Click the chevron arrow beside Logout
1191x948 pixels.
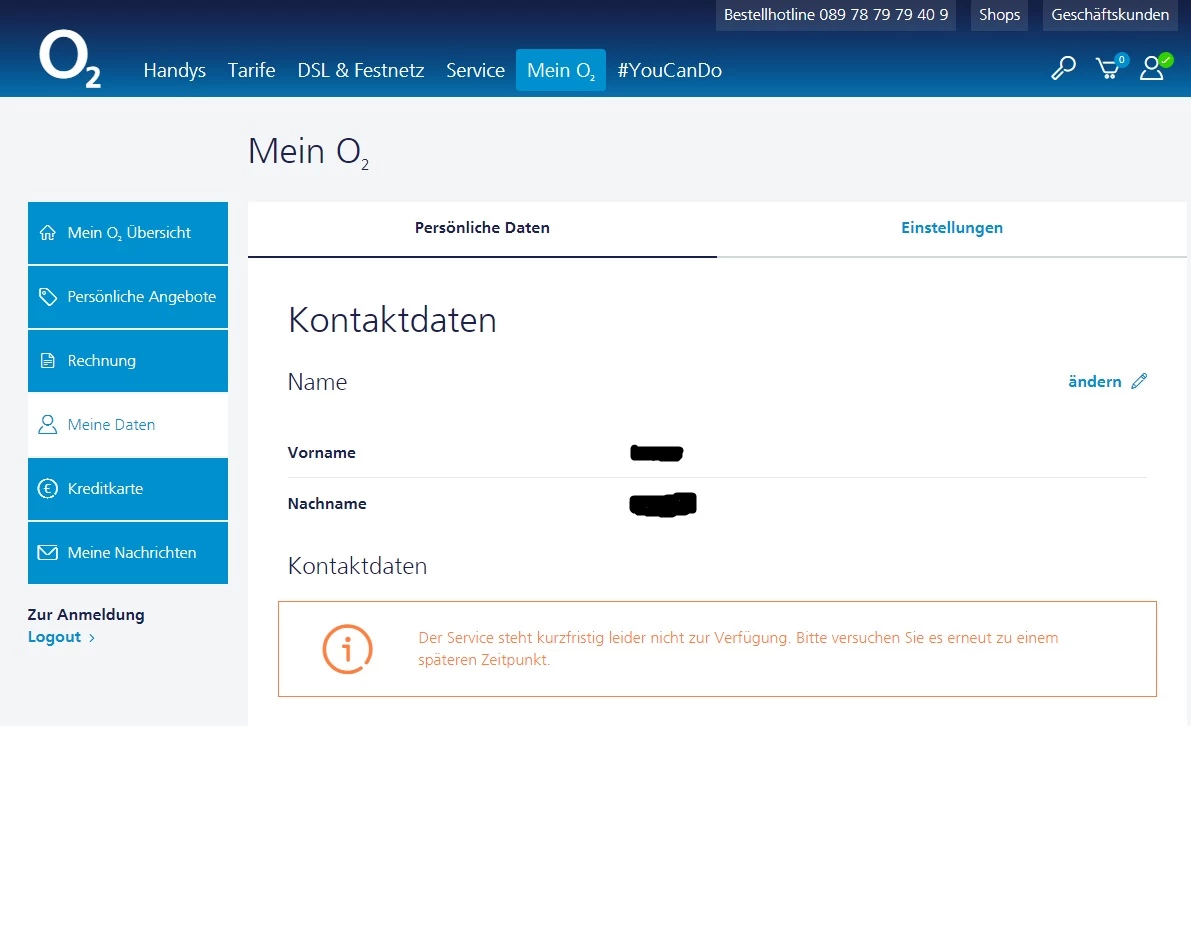click(x=92, y=638)
